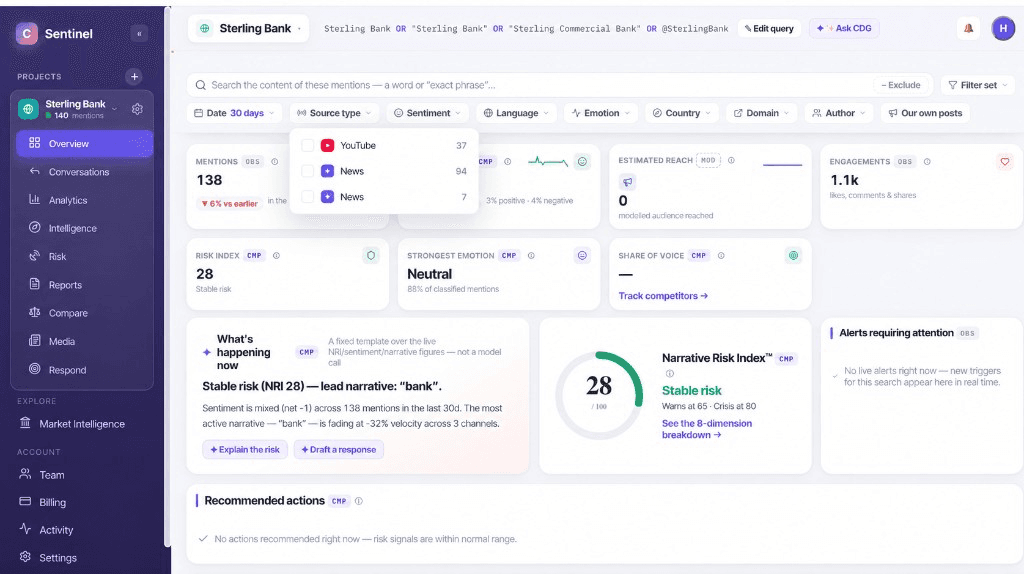Click the globe icon next to the Sterling Bank title
The width and height of the screenshot is (1024, 574).
[x=205, y=29]
